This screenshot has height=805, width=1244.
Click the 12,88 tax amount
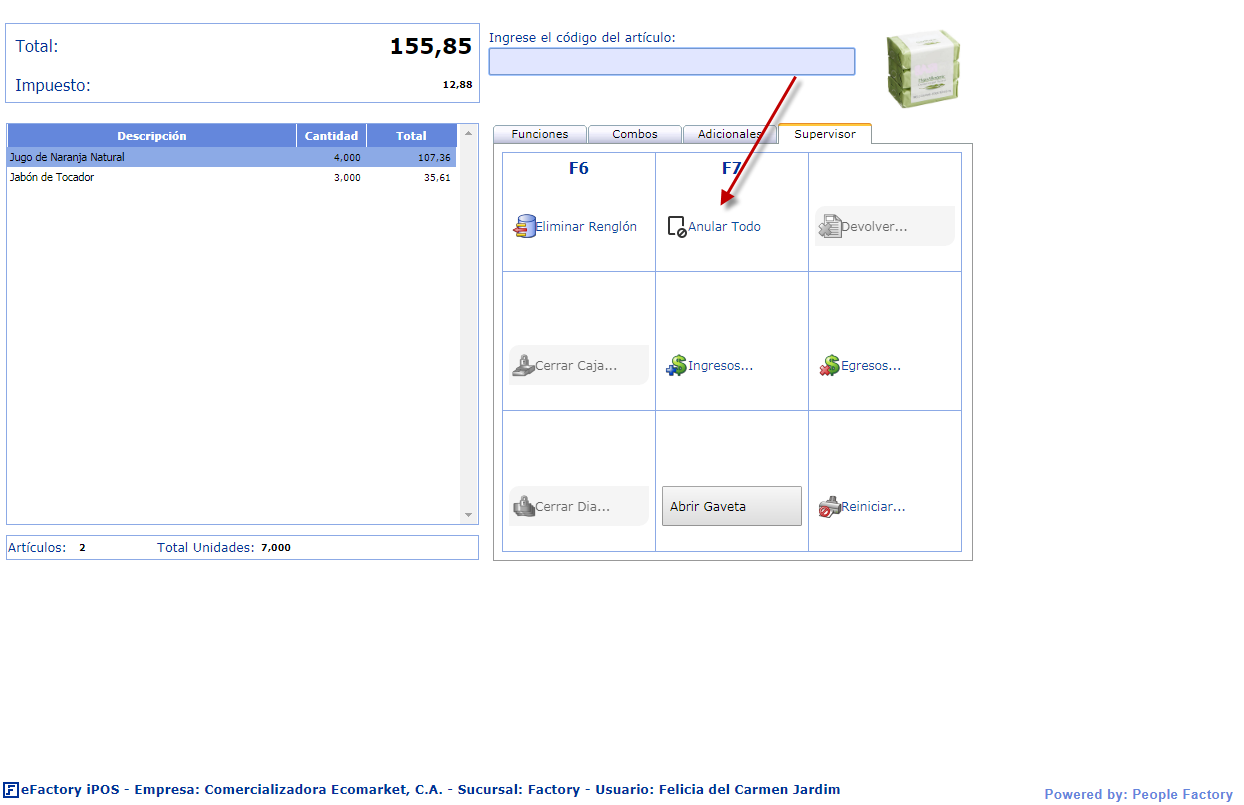click(x=458, y=85)
